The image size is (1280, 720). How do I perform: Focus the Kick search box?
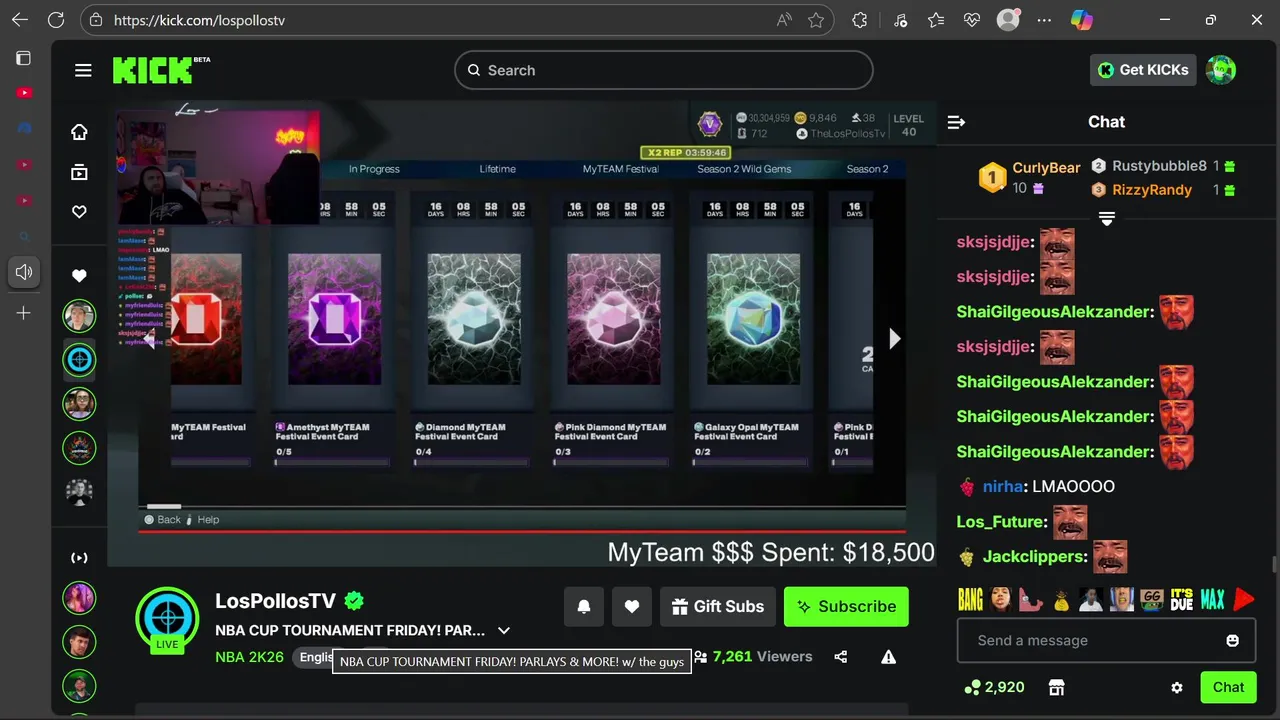click(664, 70)
